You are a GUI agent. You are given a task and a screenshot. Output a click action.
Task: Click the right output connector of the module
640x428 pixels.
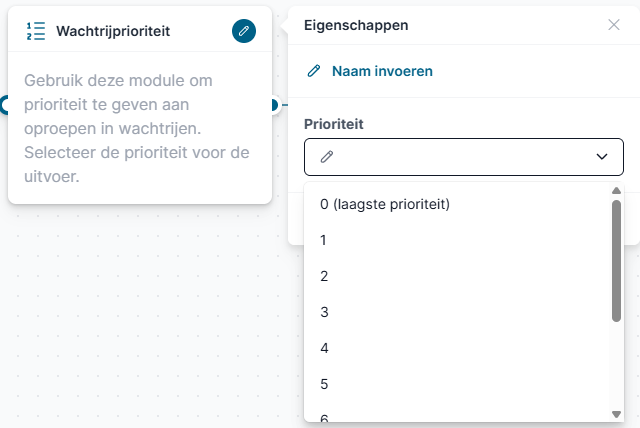pyautogui.click(x=274, y=105)
